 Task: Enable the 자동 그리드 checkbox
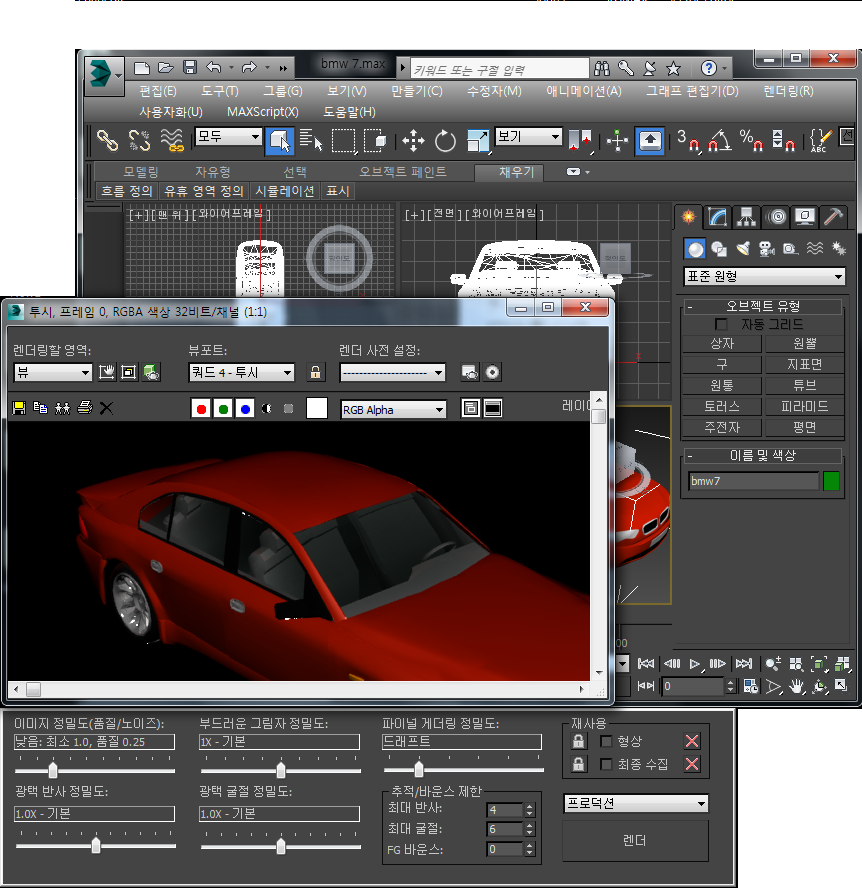click(721, 325)
